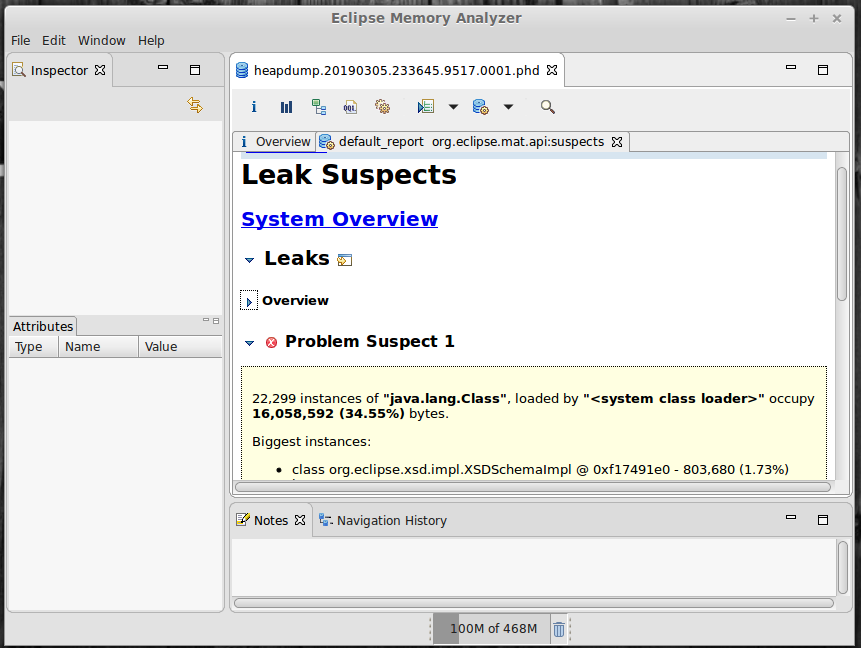
Task: Click the 16,058,592 (34.55%) bytes text
Action: 350,414
